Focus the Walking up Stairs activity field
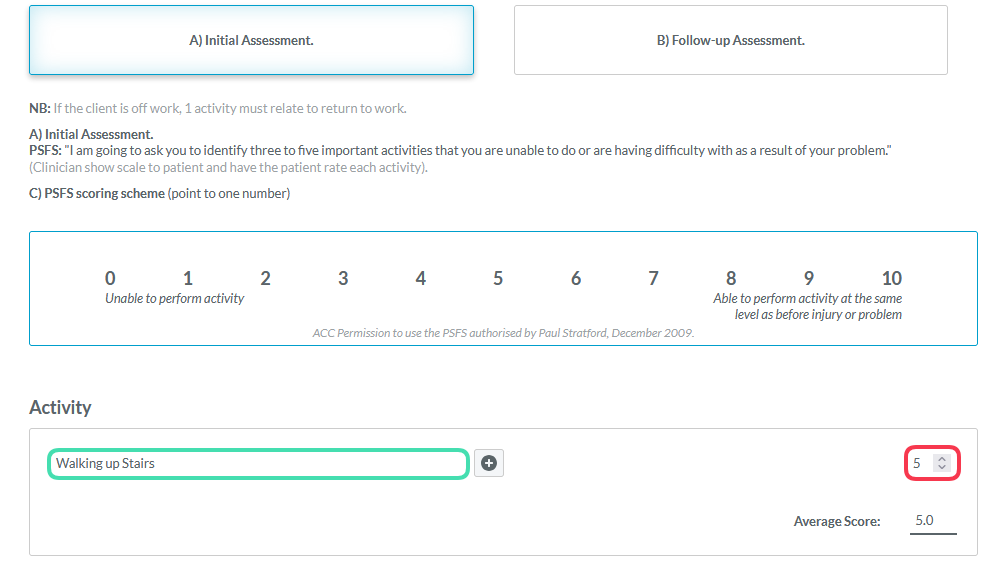This screenshot has height=570, width=989. point(259,463)
